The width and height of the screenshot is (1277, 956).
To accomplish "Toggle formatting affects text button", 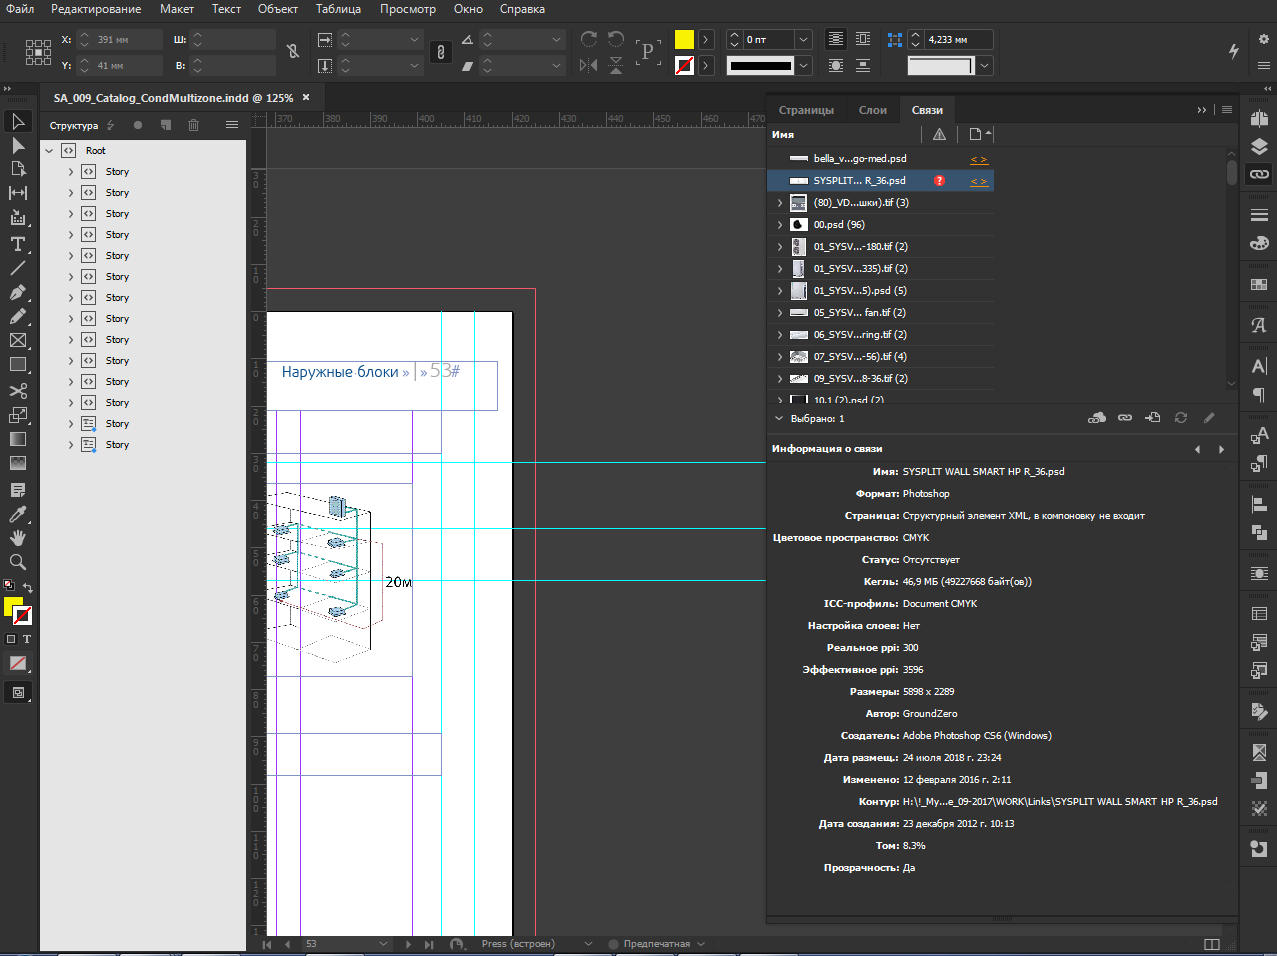I will pos(27,639).
